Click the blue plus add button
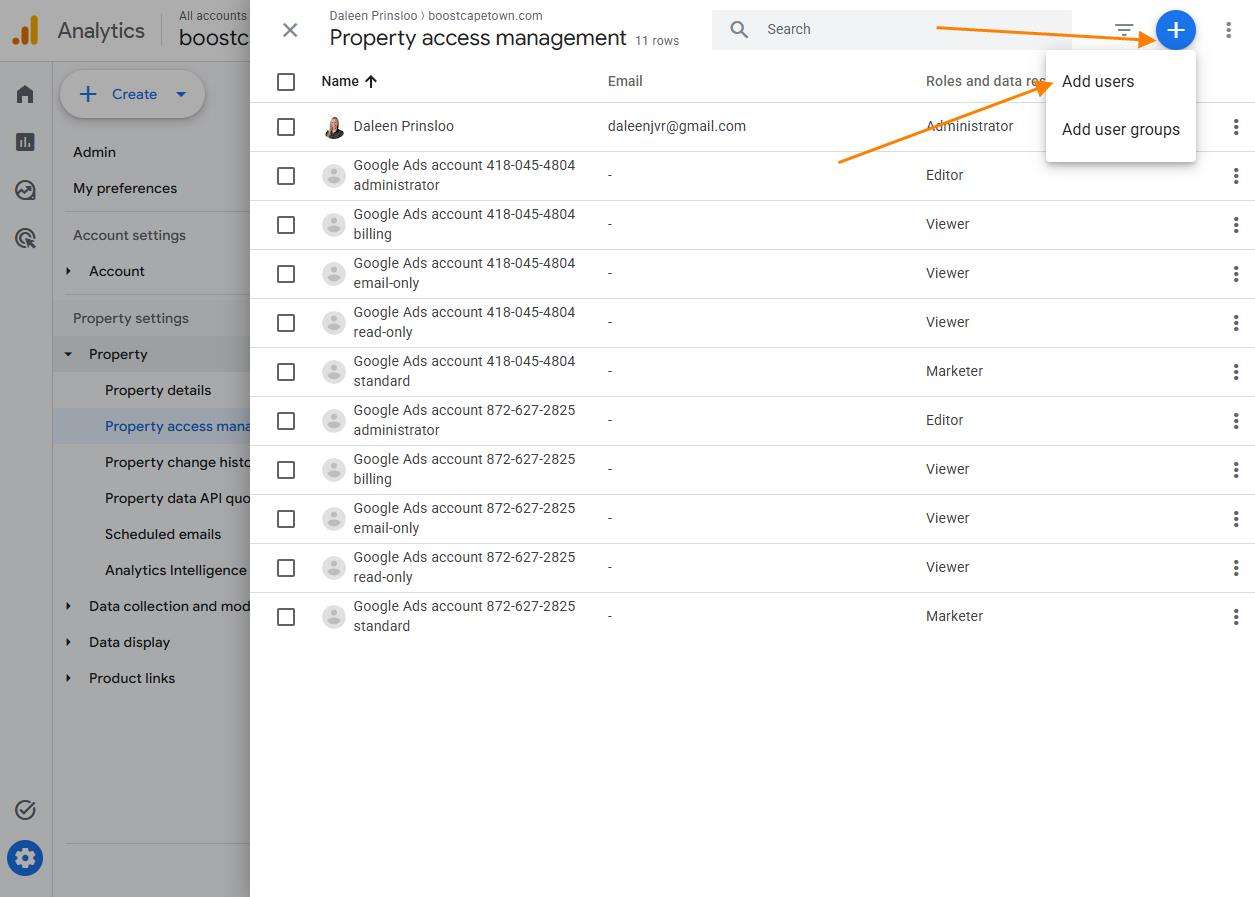The width and height of the screenshot is (1255, 897). (1175, 30)
